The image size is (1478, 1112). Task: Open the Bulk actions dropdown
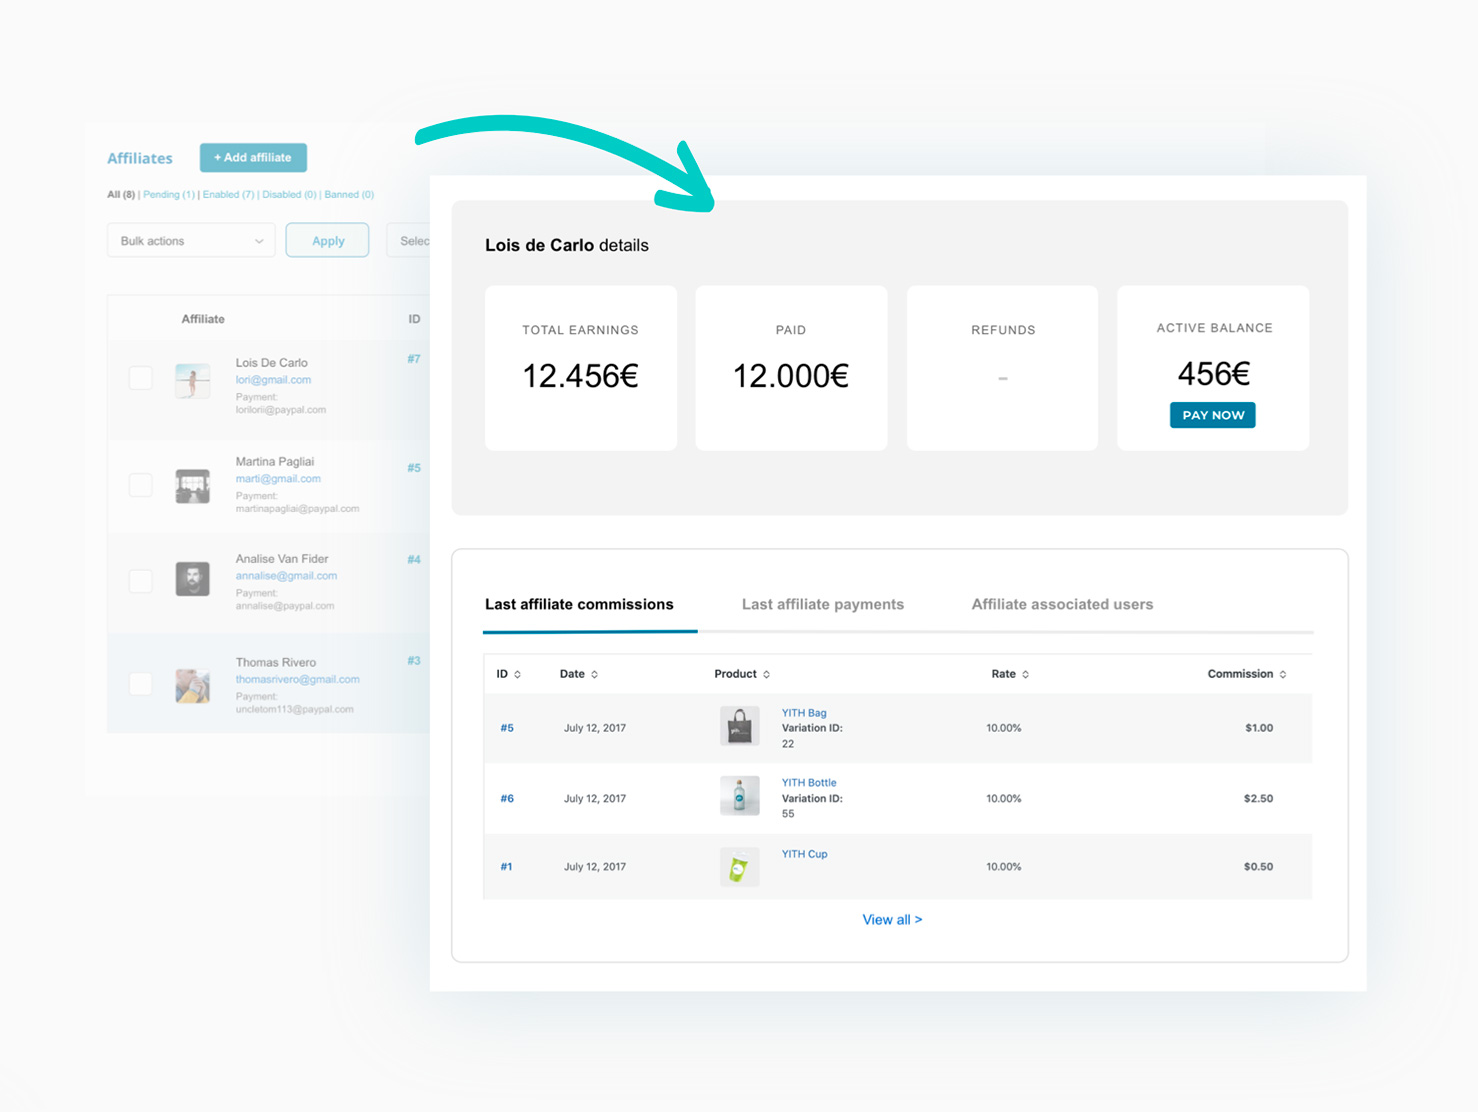[x=191, y=241]
